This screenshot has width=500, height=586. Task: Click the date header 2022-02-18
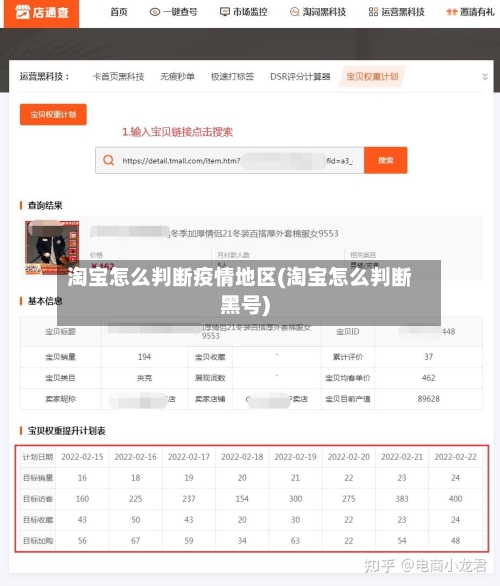(242, 457)
